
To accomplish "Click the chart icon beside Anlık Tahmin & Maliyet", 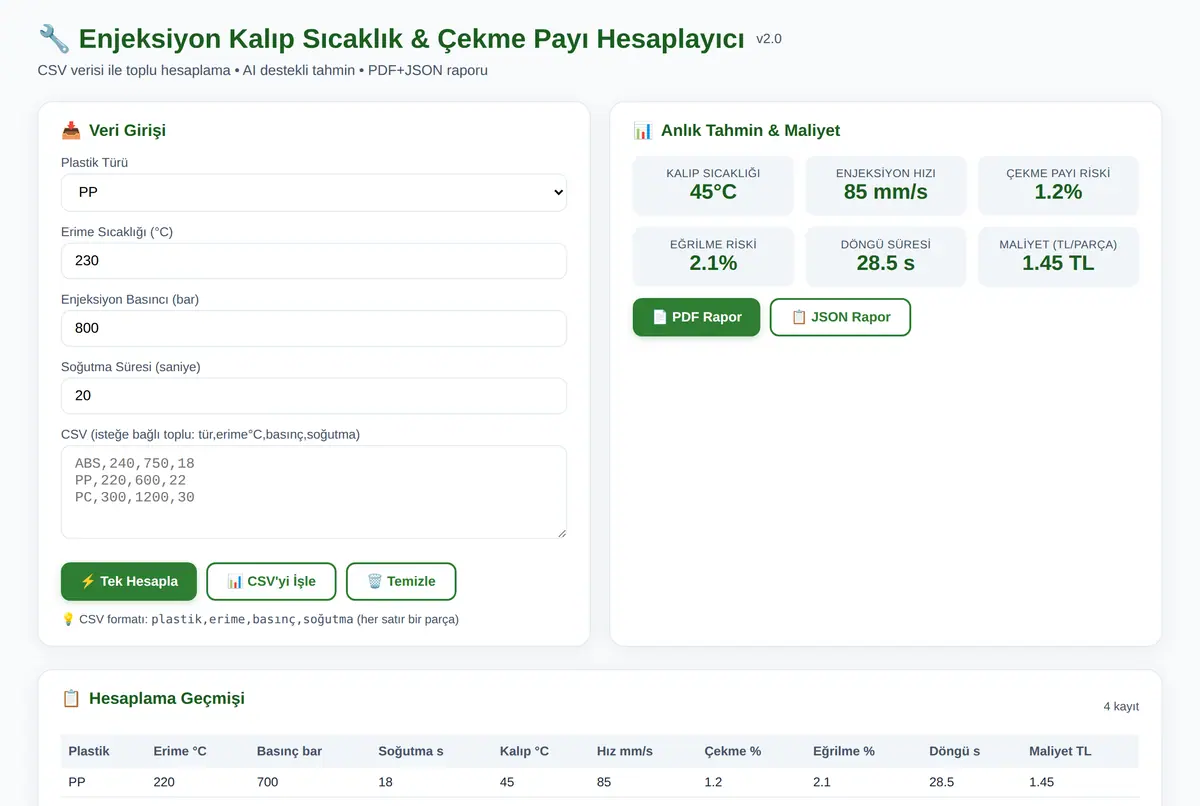I will point(643,130).
